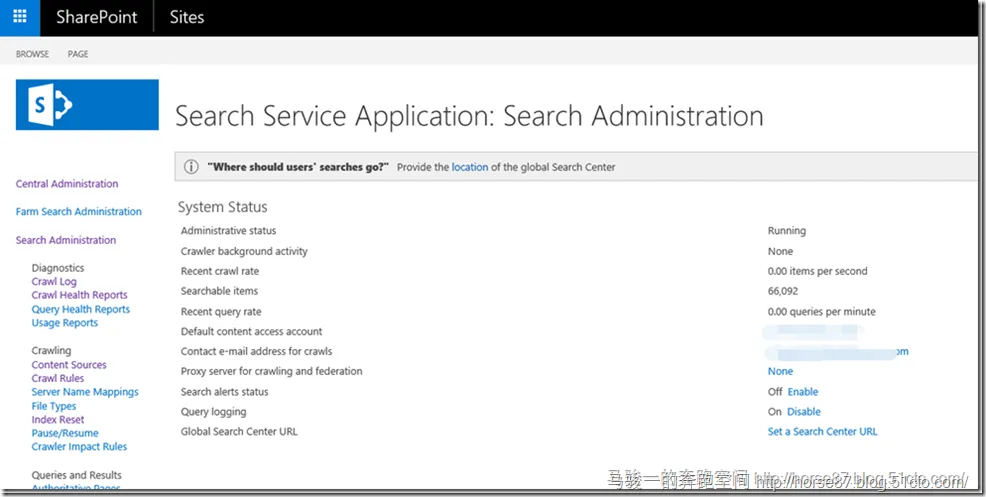
Task: Open Content Sources under Crawling
Action: (69, 365)
